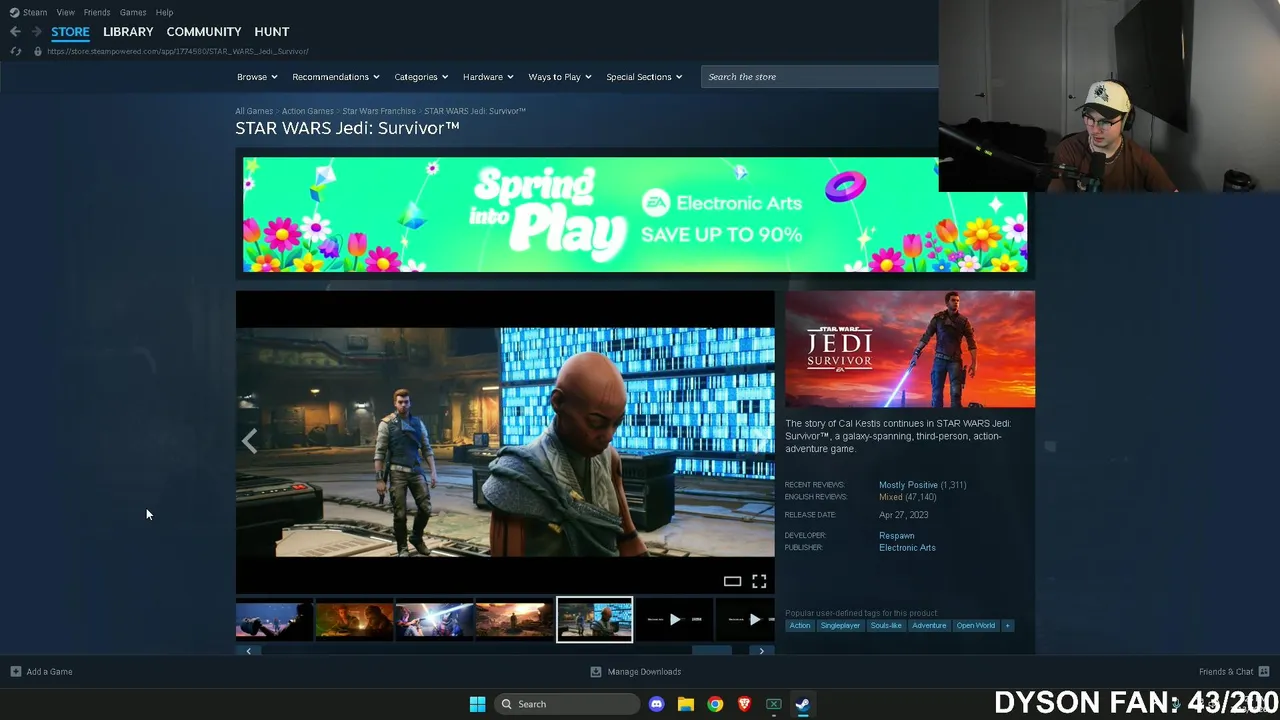Select the desert sunset thumbnail

coord(514,620)
